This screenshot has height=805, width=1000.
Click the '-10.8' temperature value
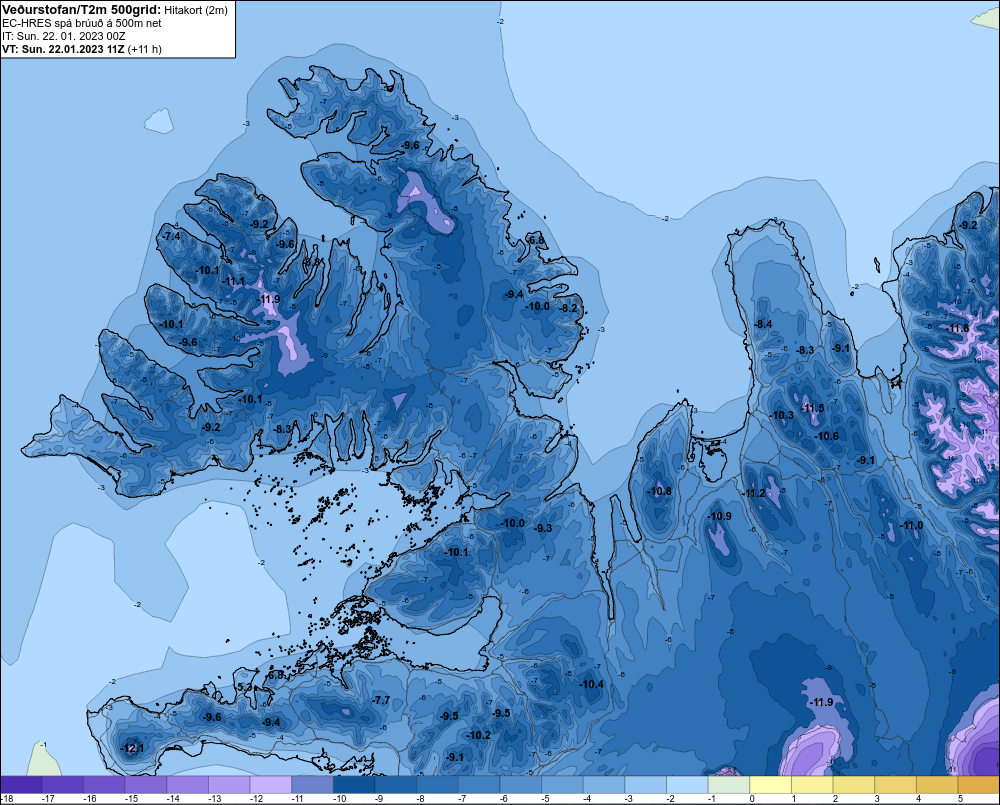[x=659, y=491]
